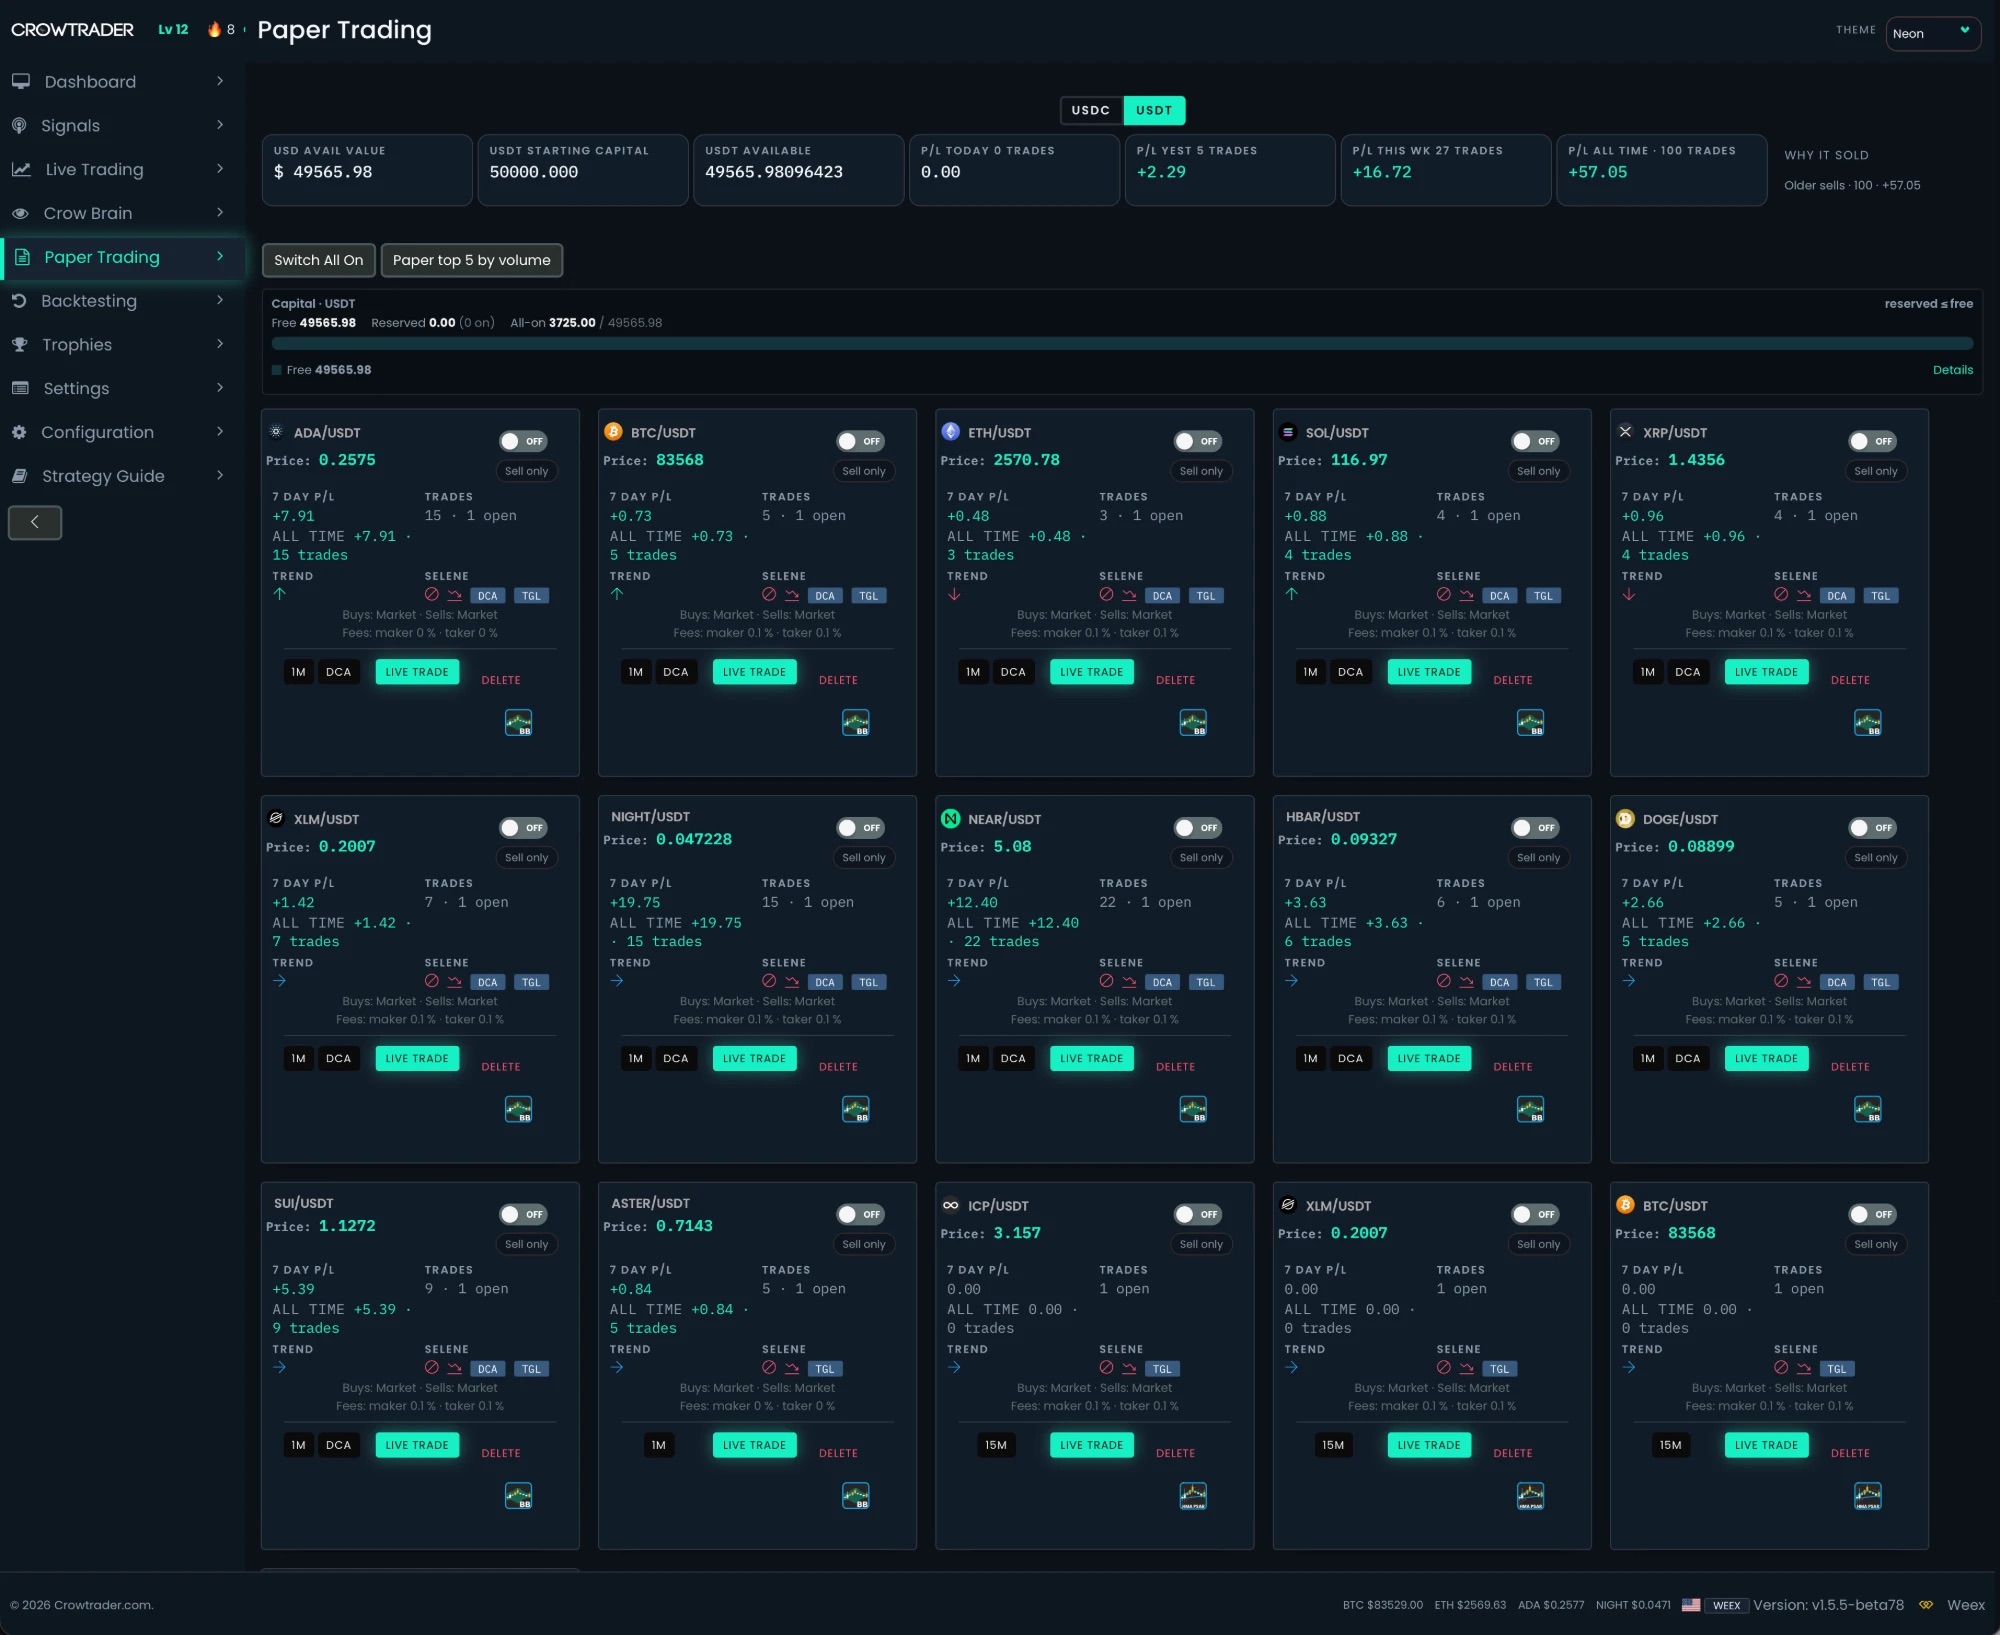
Task: Toggle the SOL/USDT OFF switch
Action: tap(1535, 441)
